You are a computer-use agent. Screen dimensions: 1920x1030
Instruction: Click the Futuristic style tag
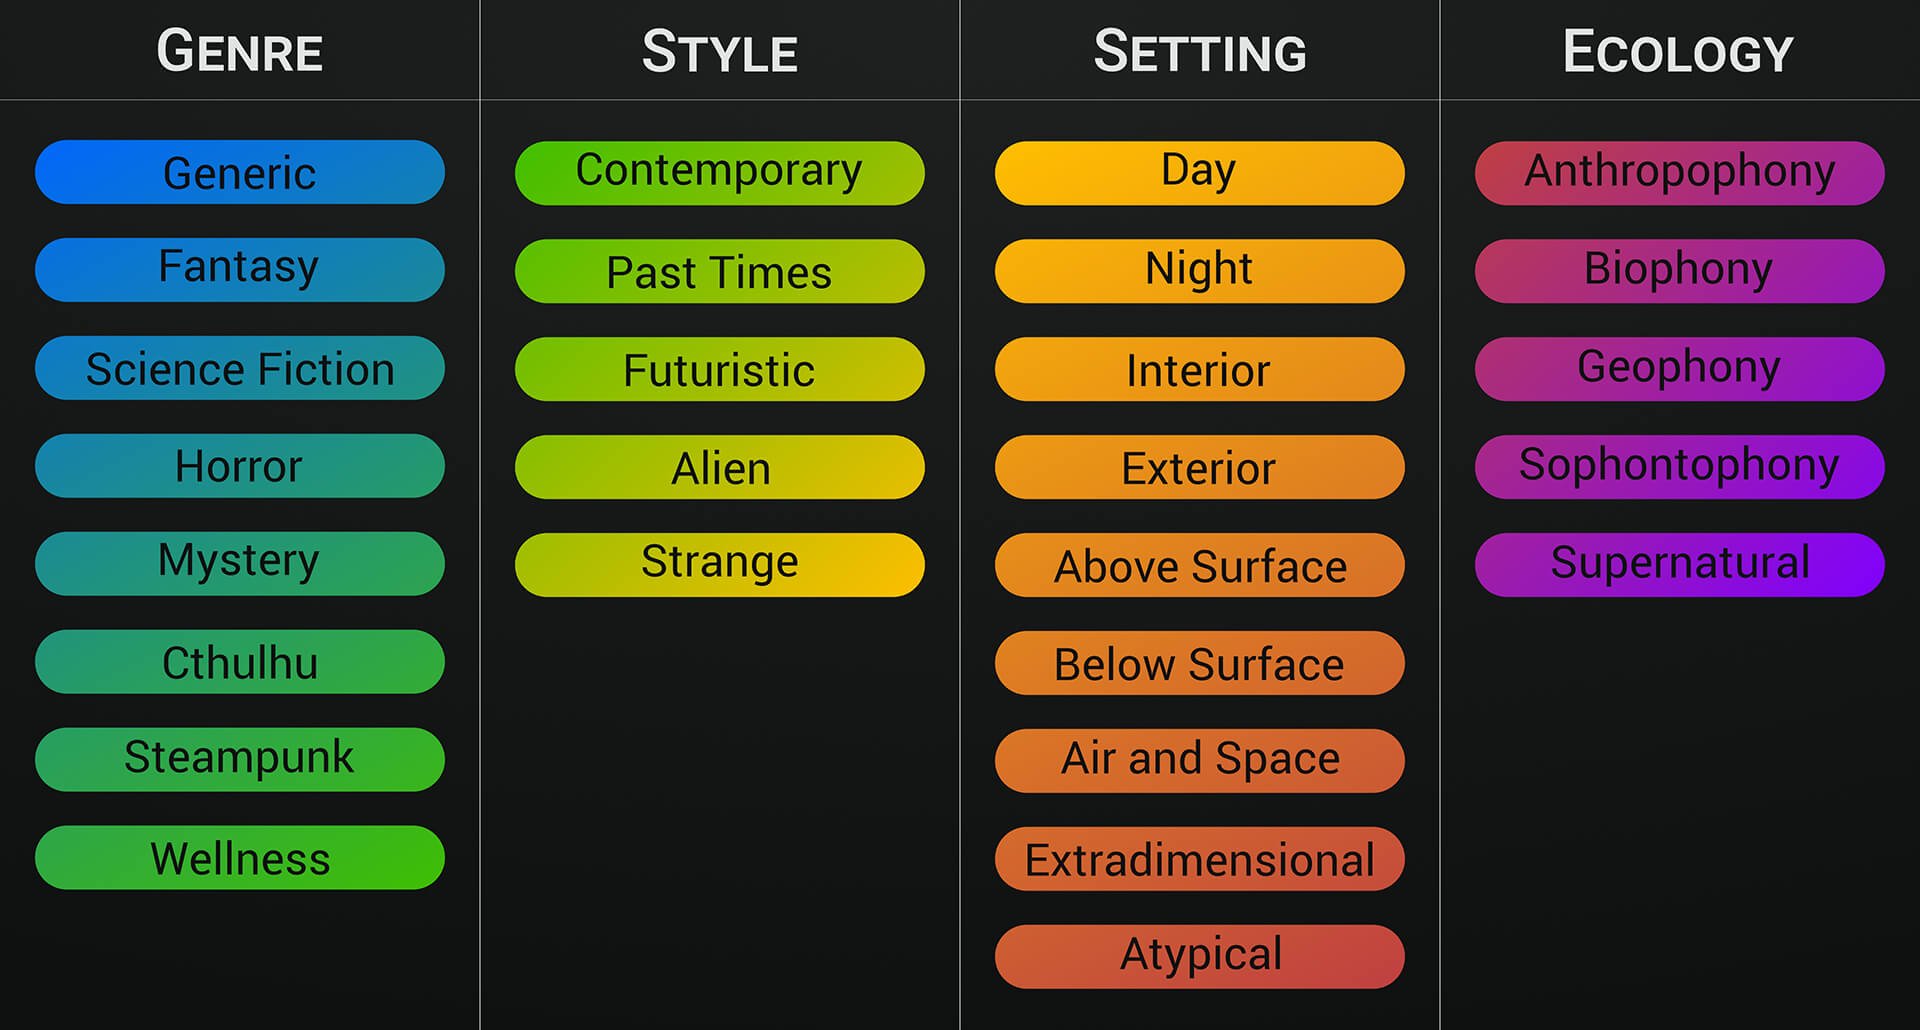click(x=720, y=369)
